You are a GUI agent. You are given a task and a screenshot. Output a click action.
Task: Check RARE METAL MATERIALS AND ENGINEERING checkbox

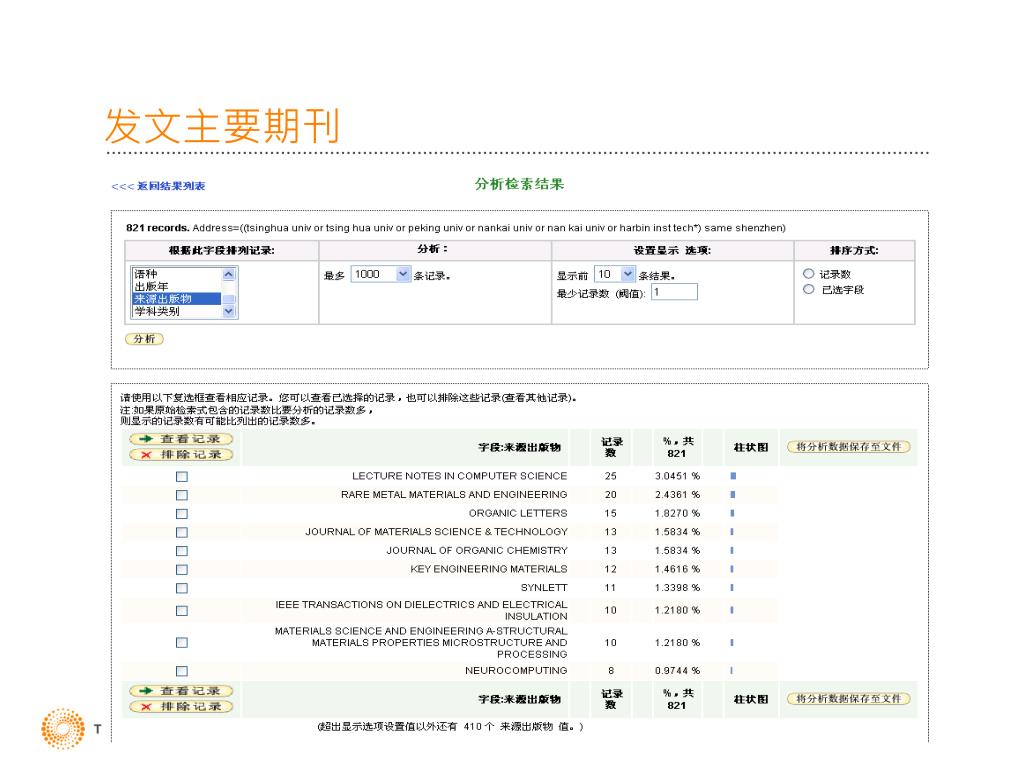182,495
